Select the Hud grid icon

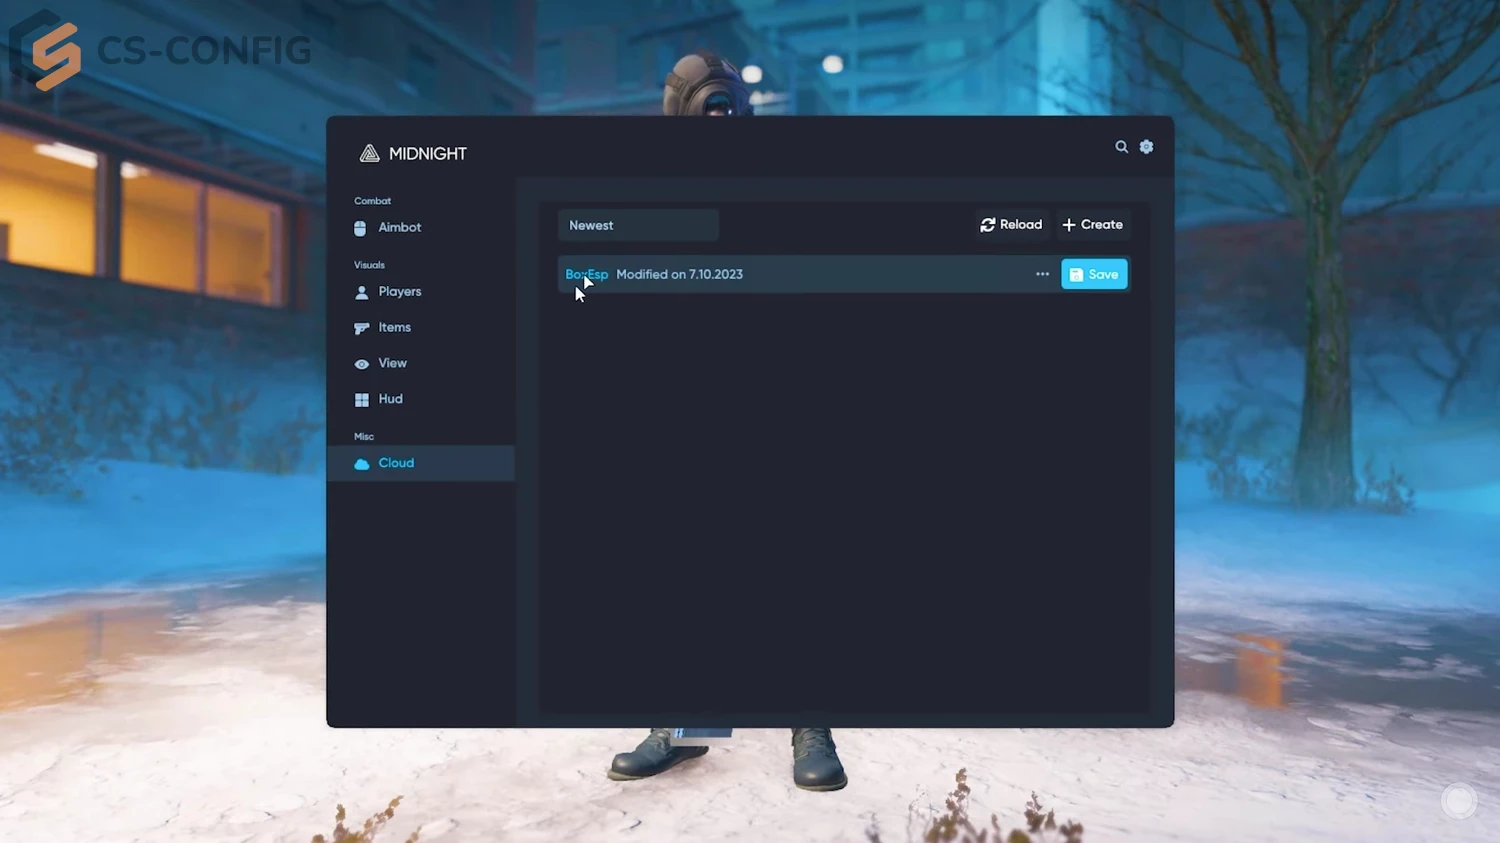click(360, 399)
